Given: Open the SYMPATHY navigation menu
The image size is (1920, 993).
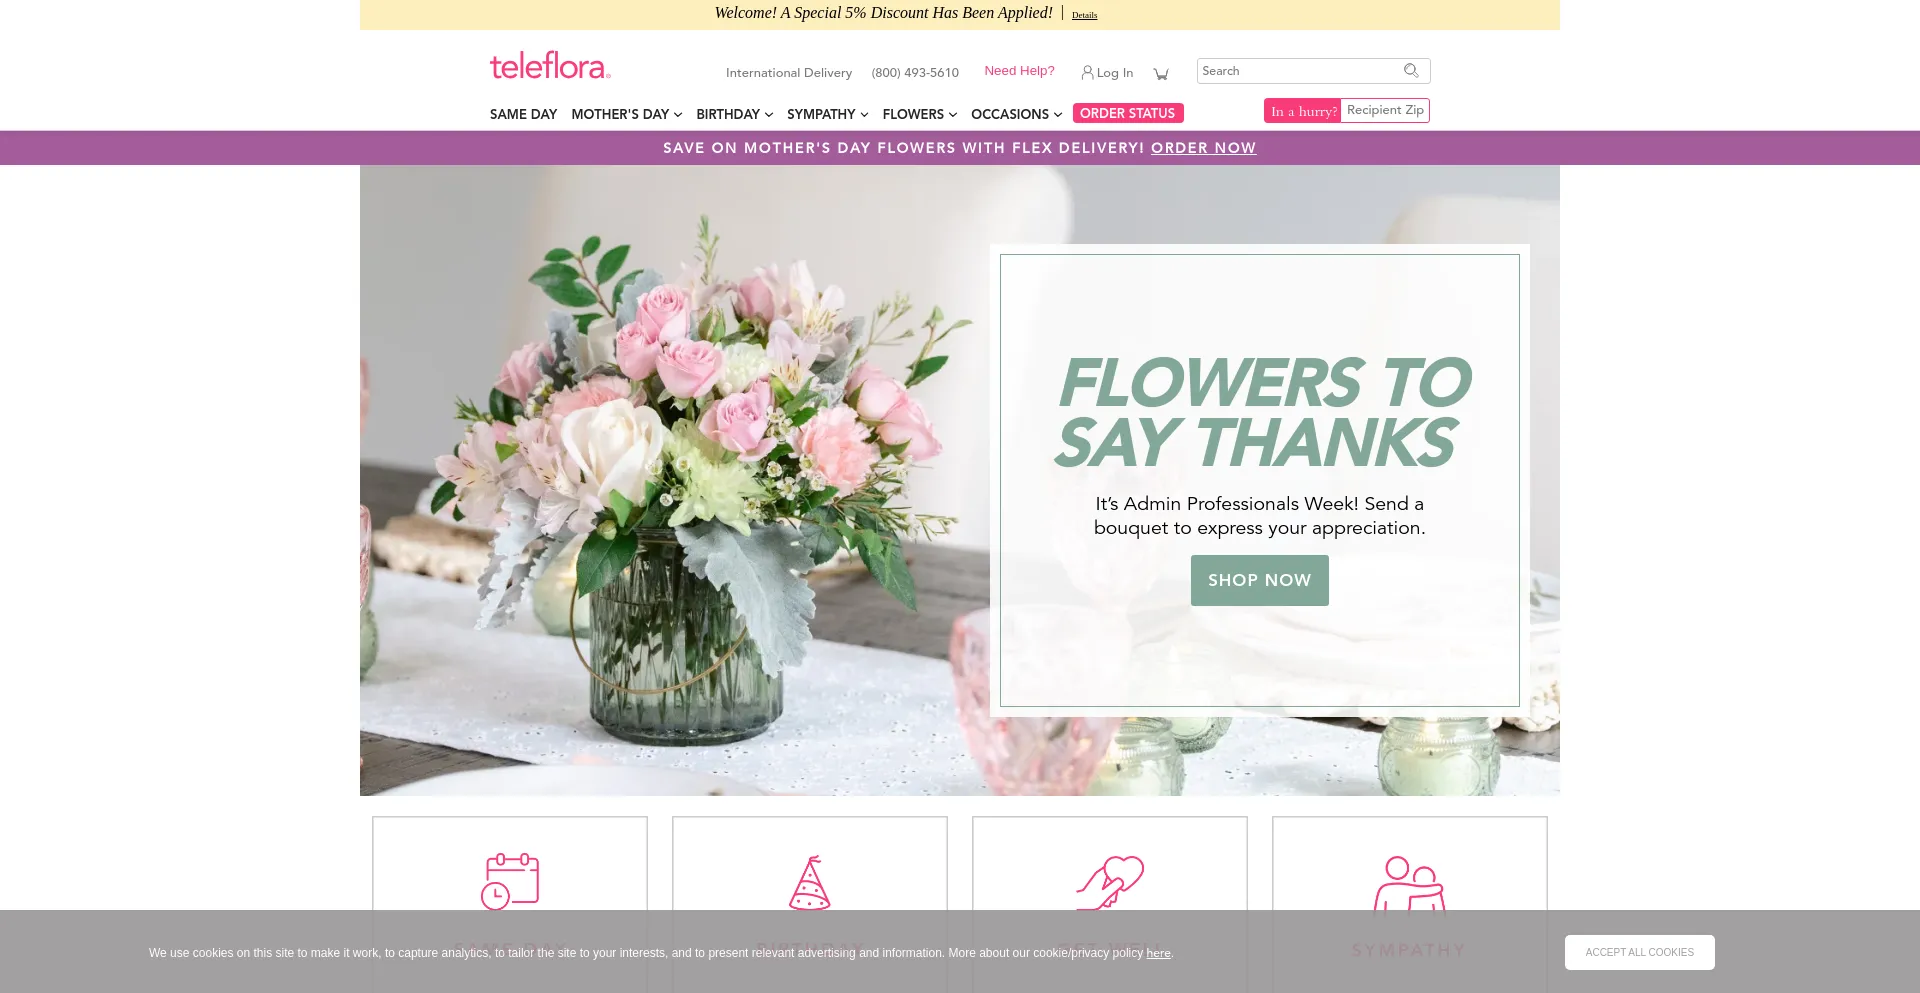Looking at the screenshot, I should [x=821, y=114].
